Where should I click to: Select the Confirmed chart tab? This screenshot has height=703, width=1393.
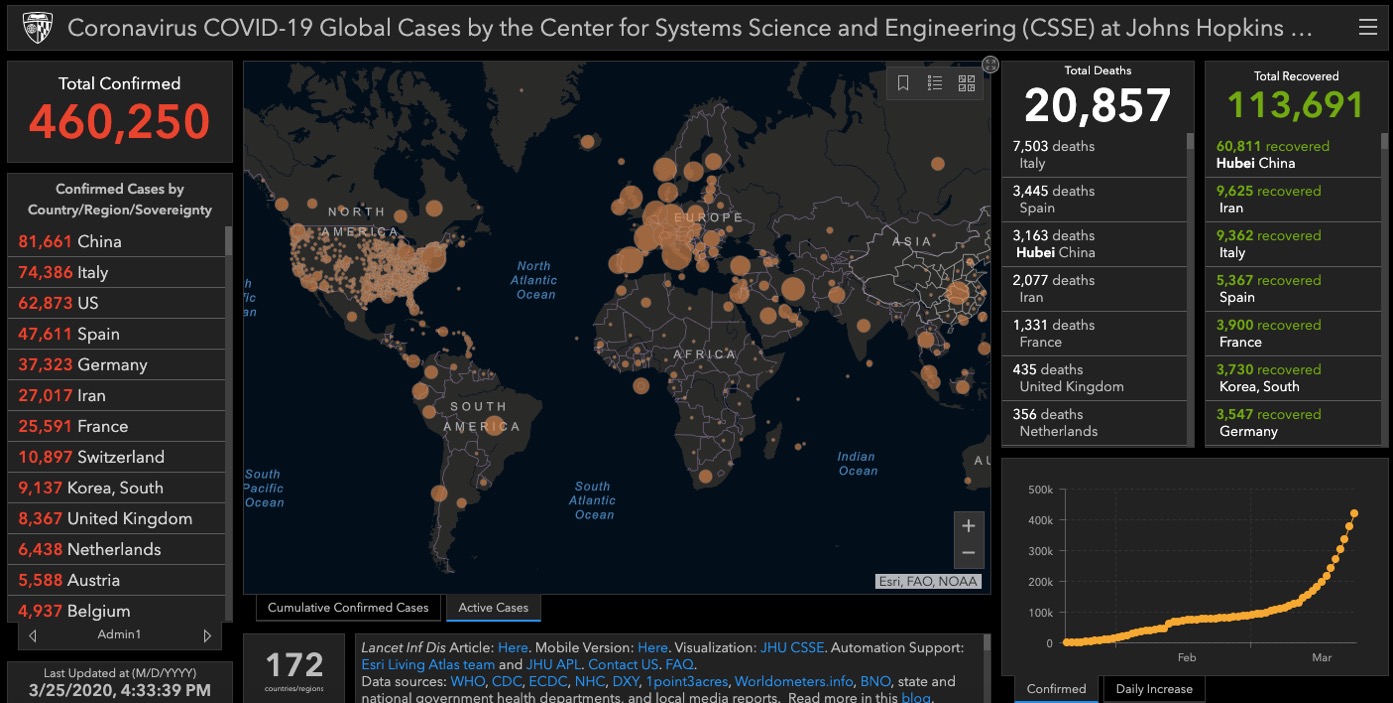pos(1056,689)
